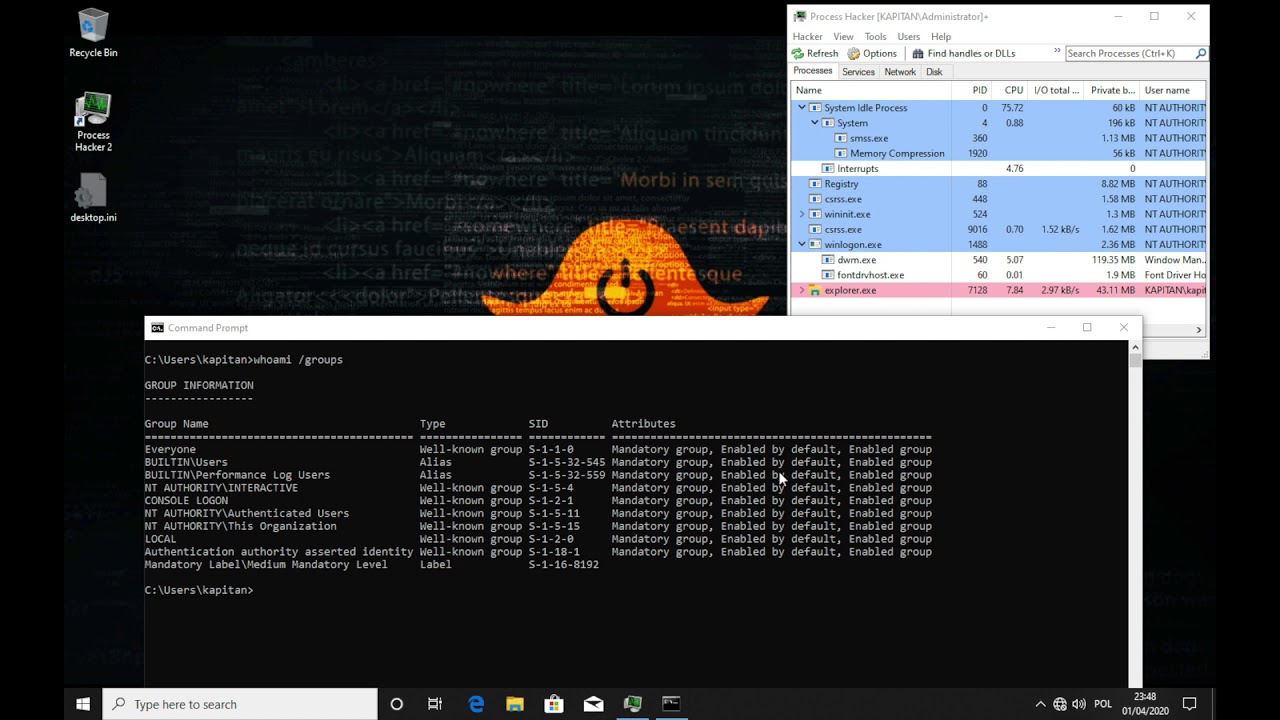The height and width of the screenshot is (720, 1280).
Task: Open the Help menu in Process Hacker
Action: tap(941, 36)
